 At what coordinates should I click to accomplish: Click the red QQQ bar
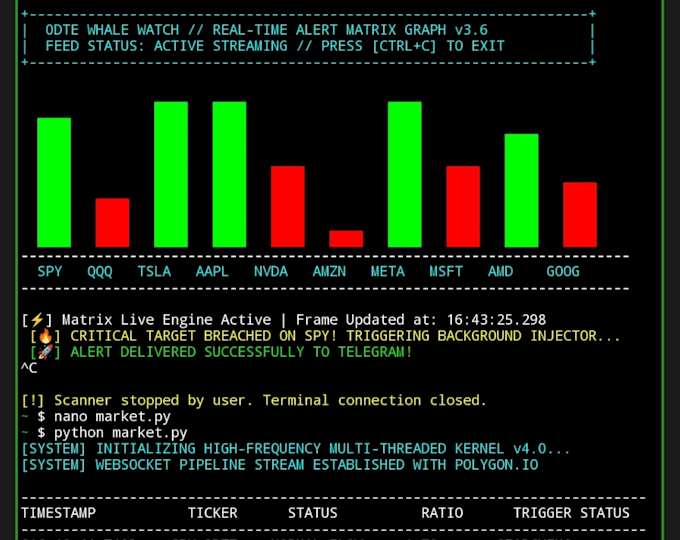(112, 223)
